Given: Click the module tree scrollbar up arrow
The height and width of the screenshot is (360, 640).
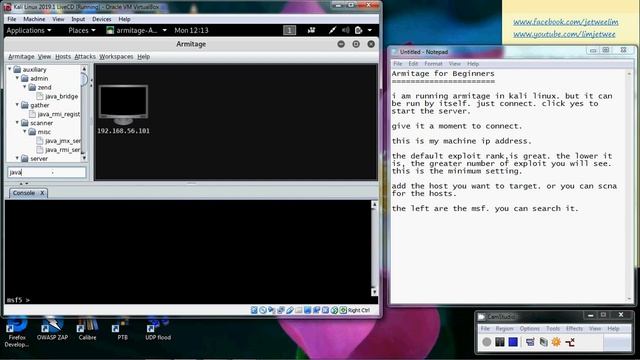Looking at the screenshot, I should click(84, 69).
